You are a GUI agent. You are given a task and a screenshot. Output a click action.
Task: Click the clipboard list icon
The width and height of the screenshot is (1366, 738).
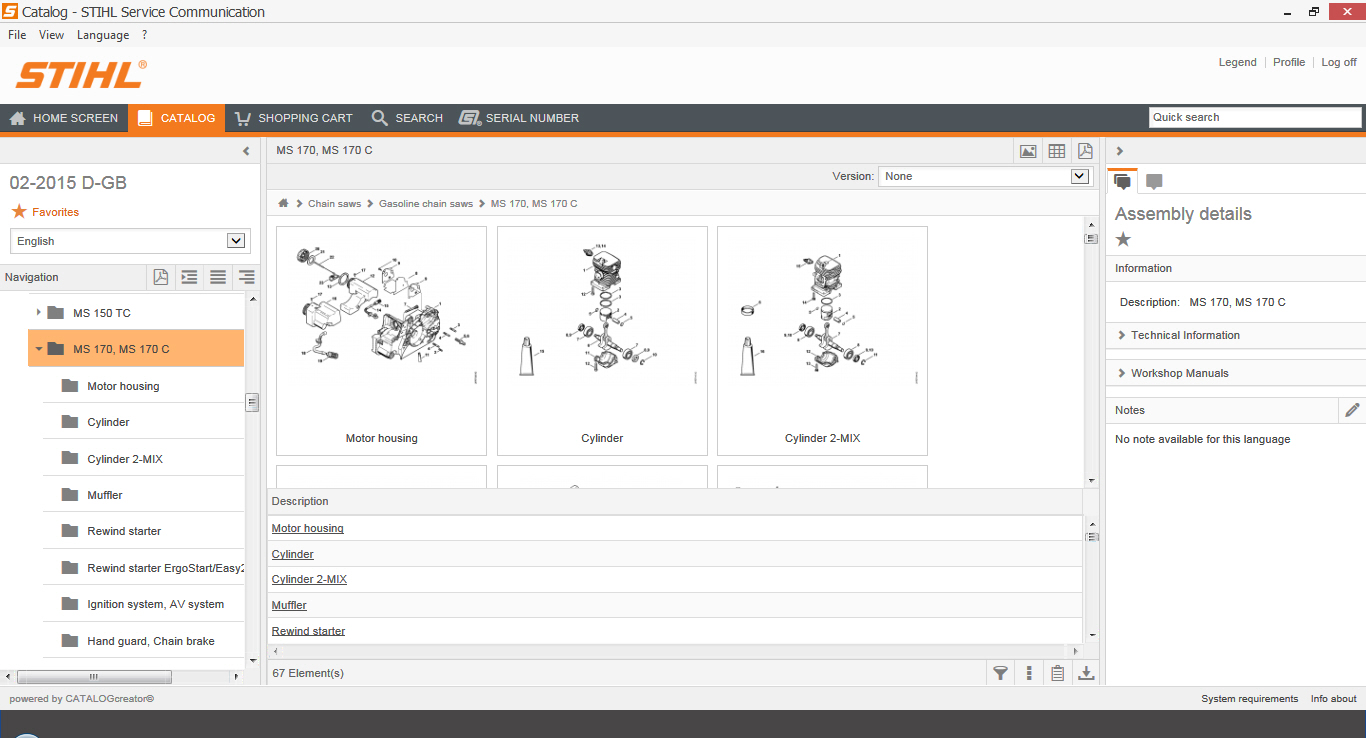[x=1057, y=673]
